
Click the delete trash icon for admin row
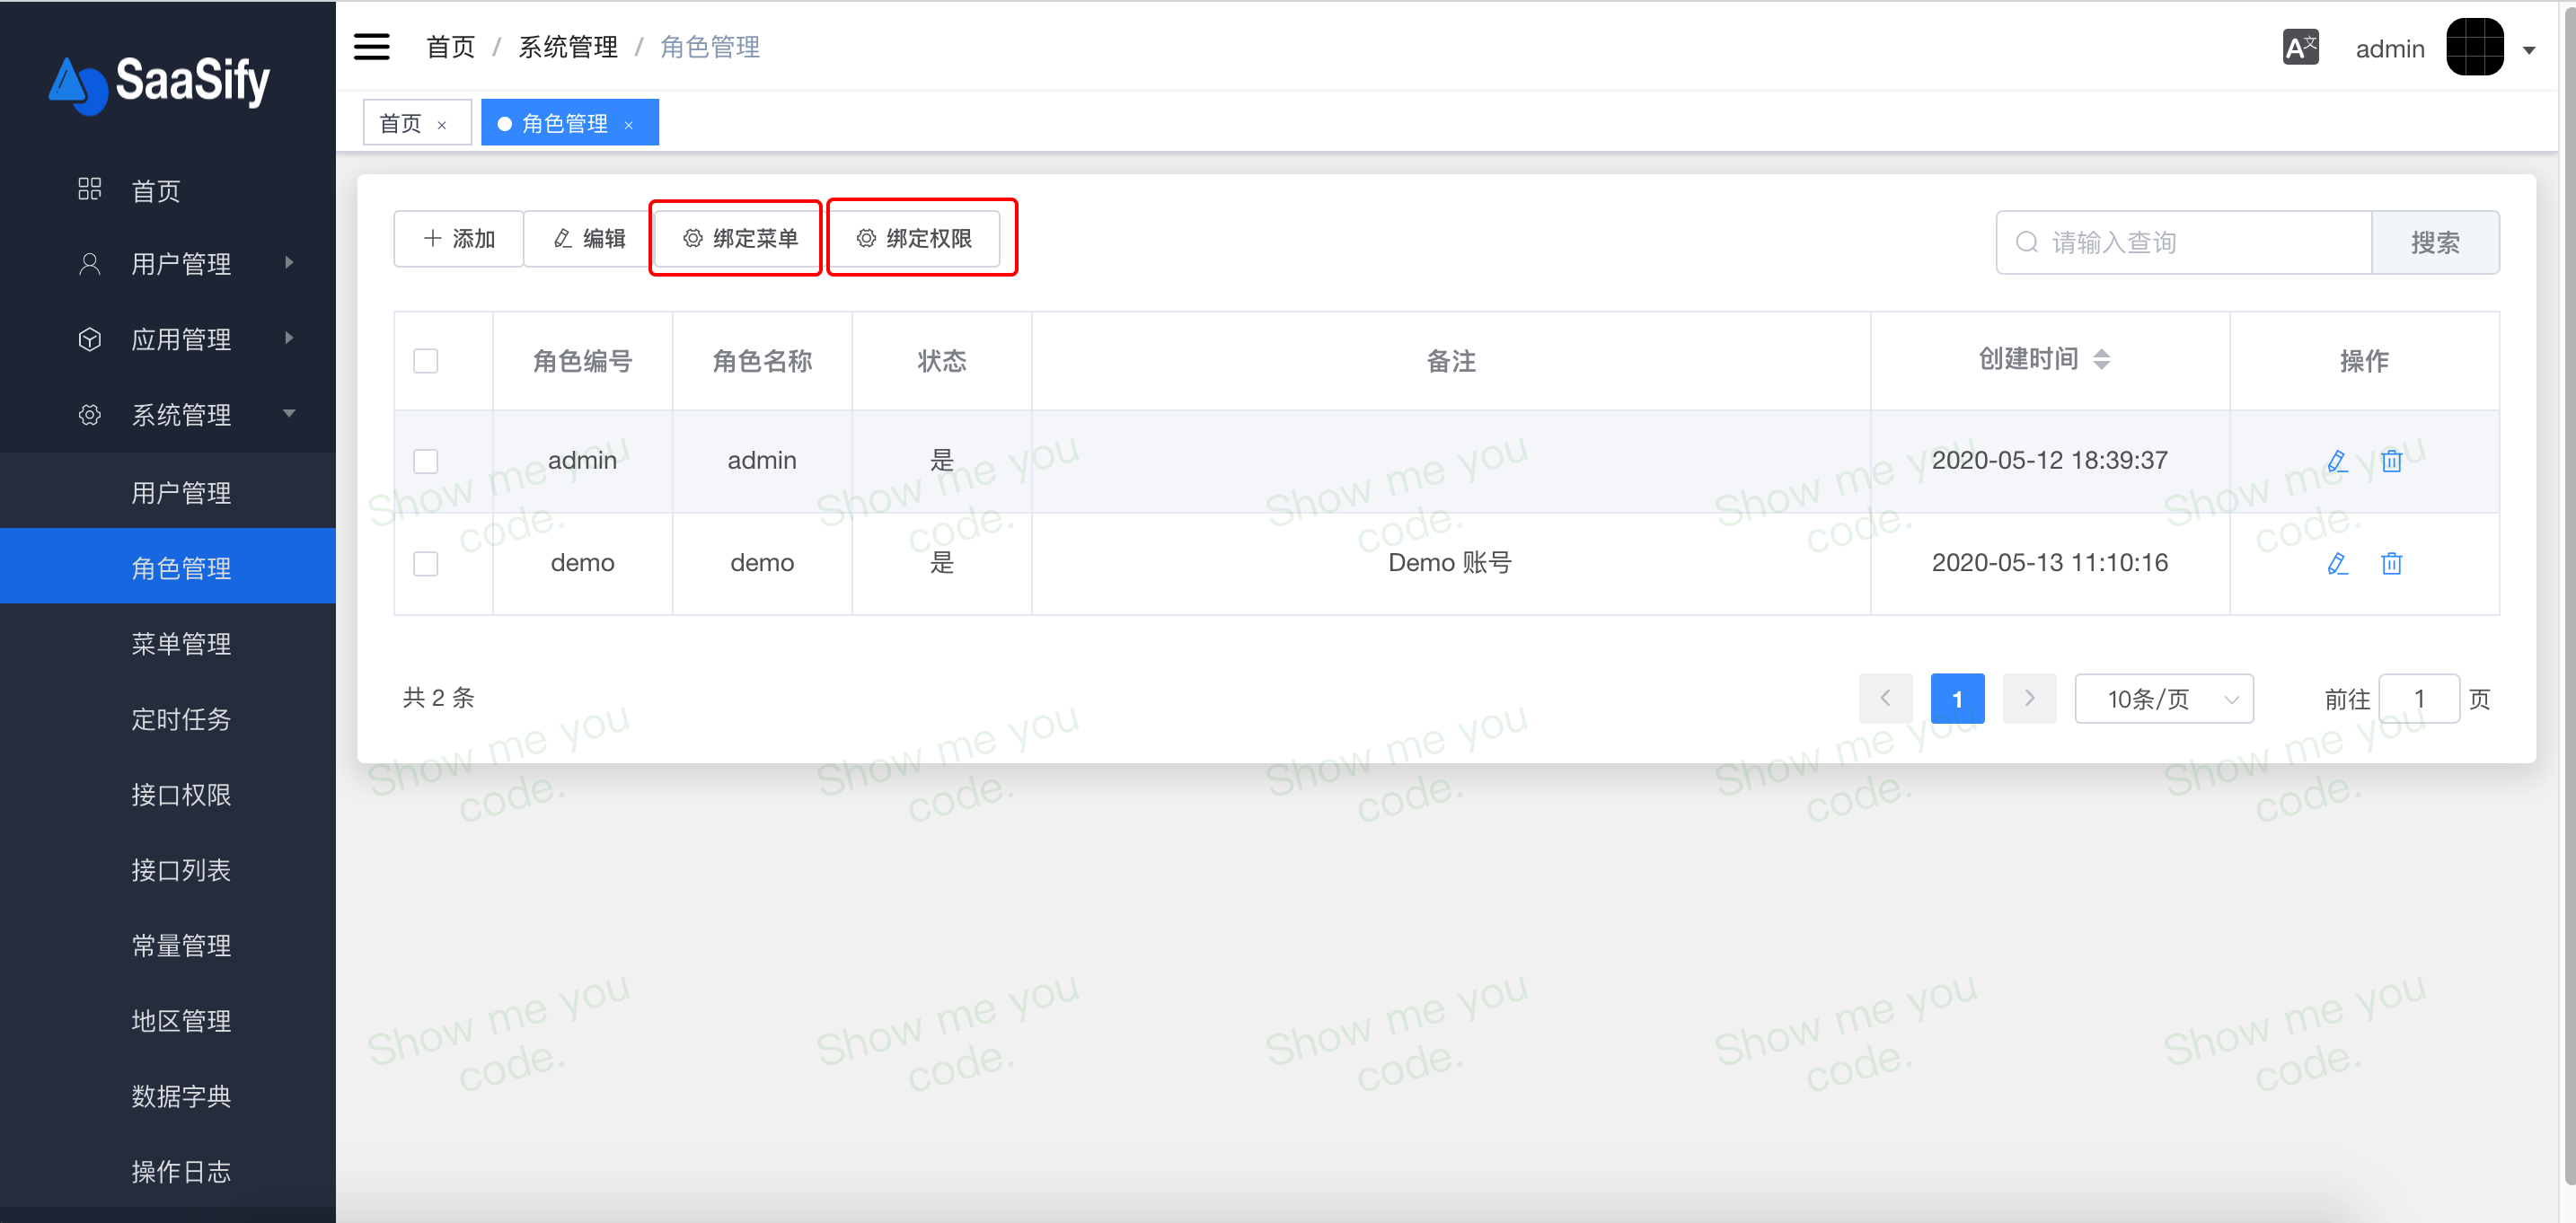(2391, 461)
